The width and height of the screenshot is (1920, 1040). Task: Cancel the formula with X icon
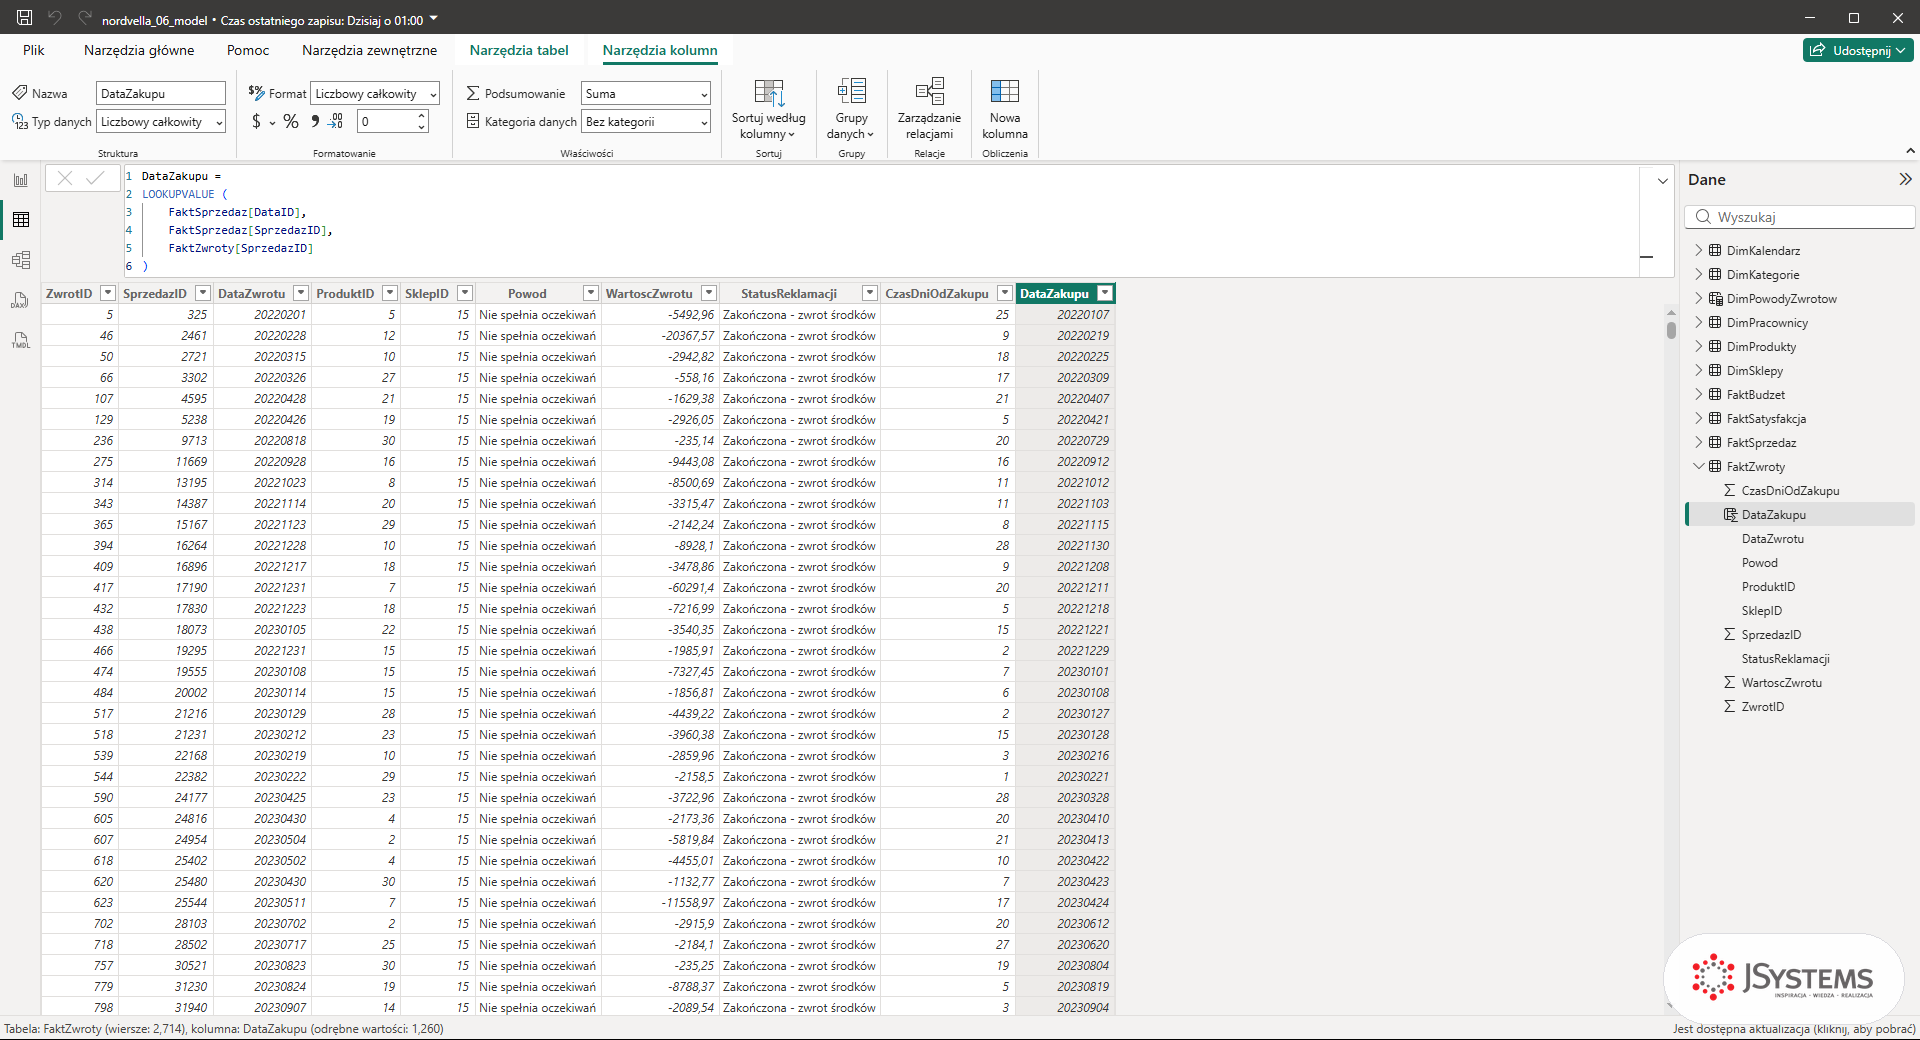(x=65, y=178)
